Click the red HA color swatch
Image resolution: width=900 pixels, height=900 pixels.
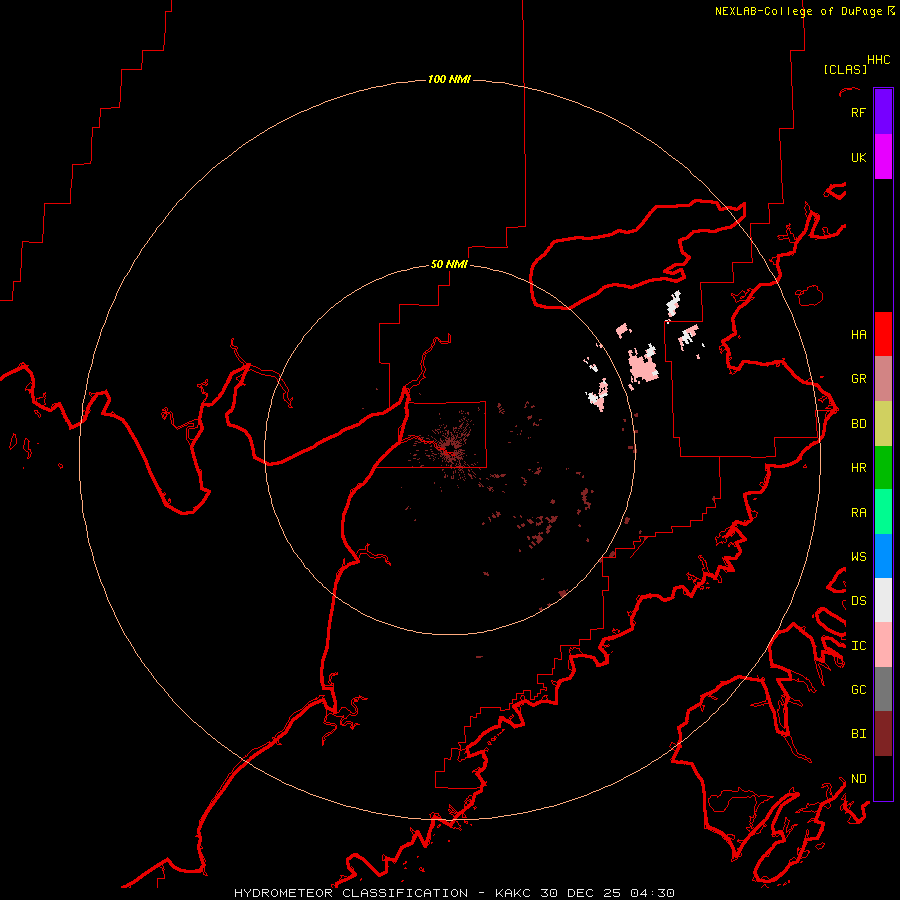pyautogui.click(x=883, y=334)
